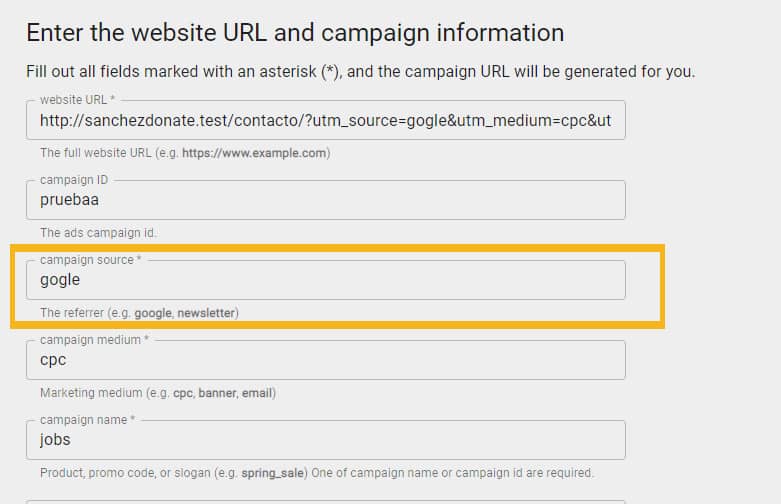This screenshot has width=781, height=504.
Task: Click the website URL input field
Action: [x=325, y=121]
